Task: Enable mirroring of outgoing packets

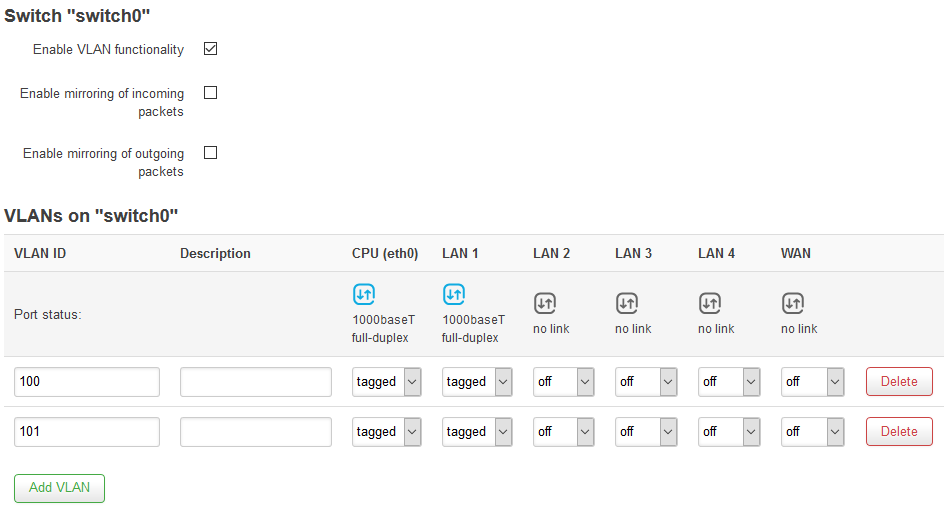Action: click(x=210, y=153)
